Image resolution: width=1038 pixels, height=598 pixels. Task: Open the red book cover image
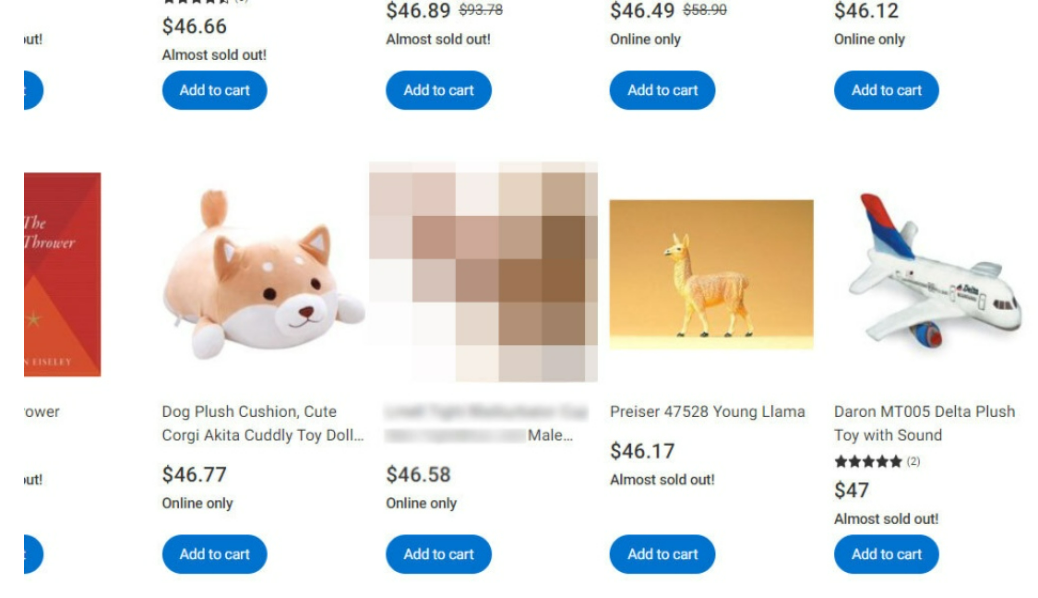pyautogui.click(x=62, y=274)
